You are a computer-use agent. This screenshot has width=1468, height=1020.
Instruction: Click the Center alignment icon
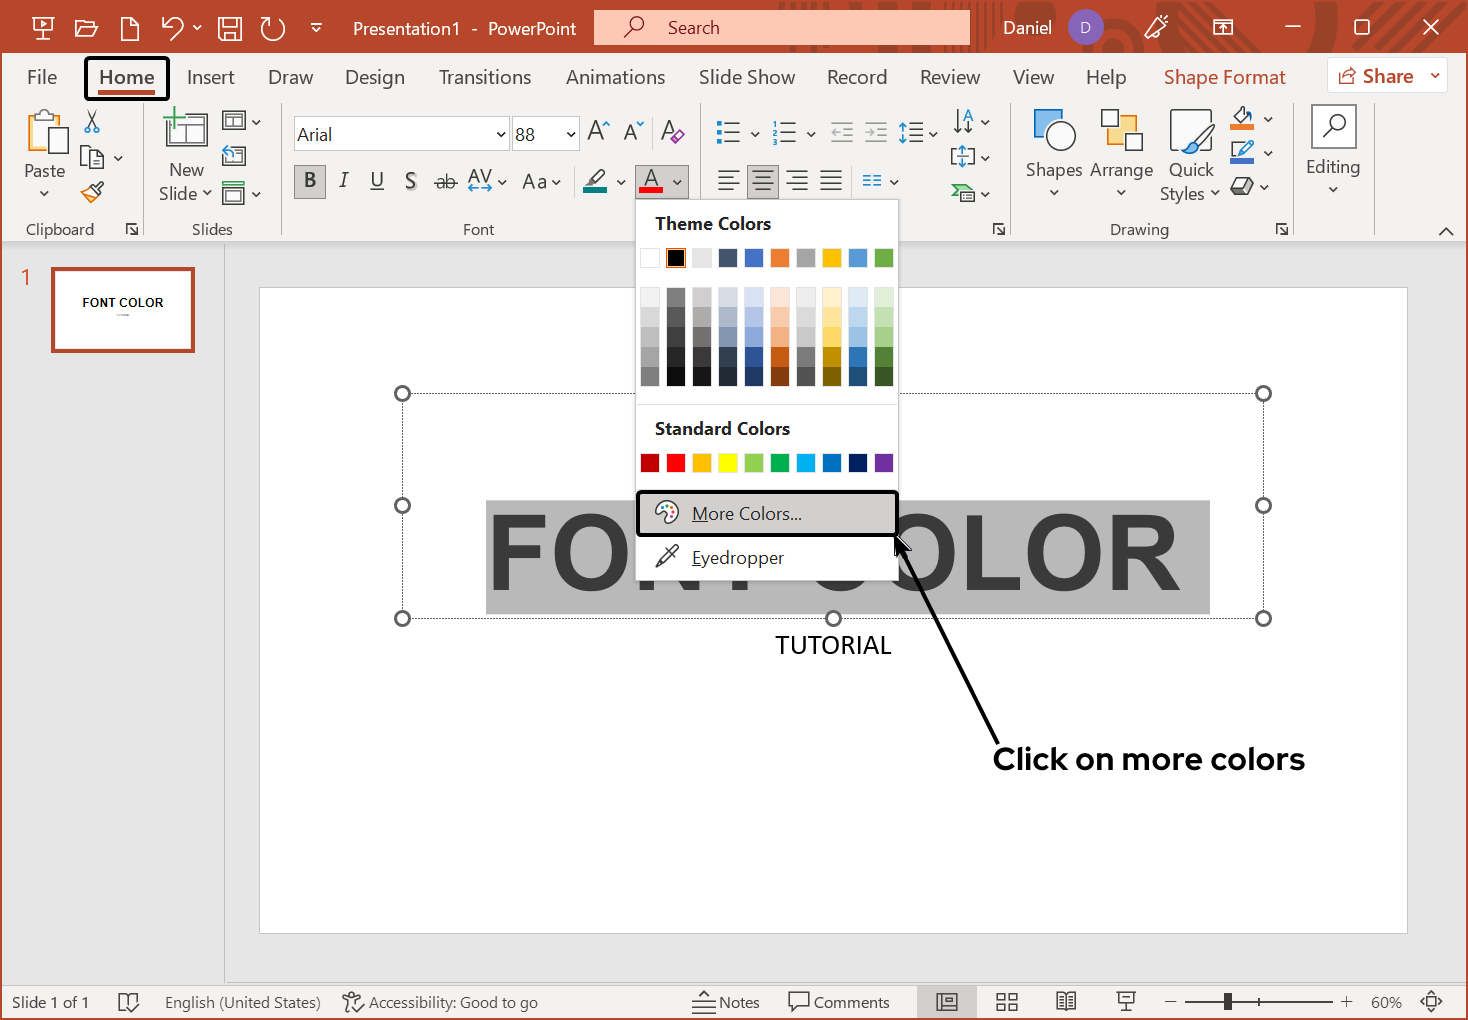762,181
